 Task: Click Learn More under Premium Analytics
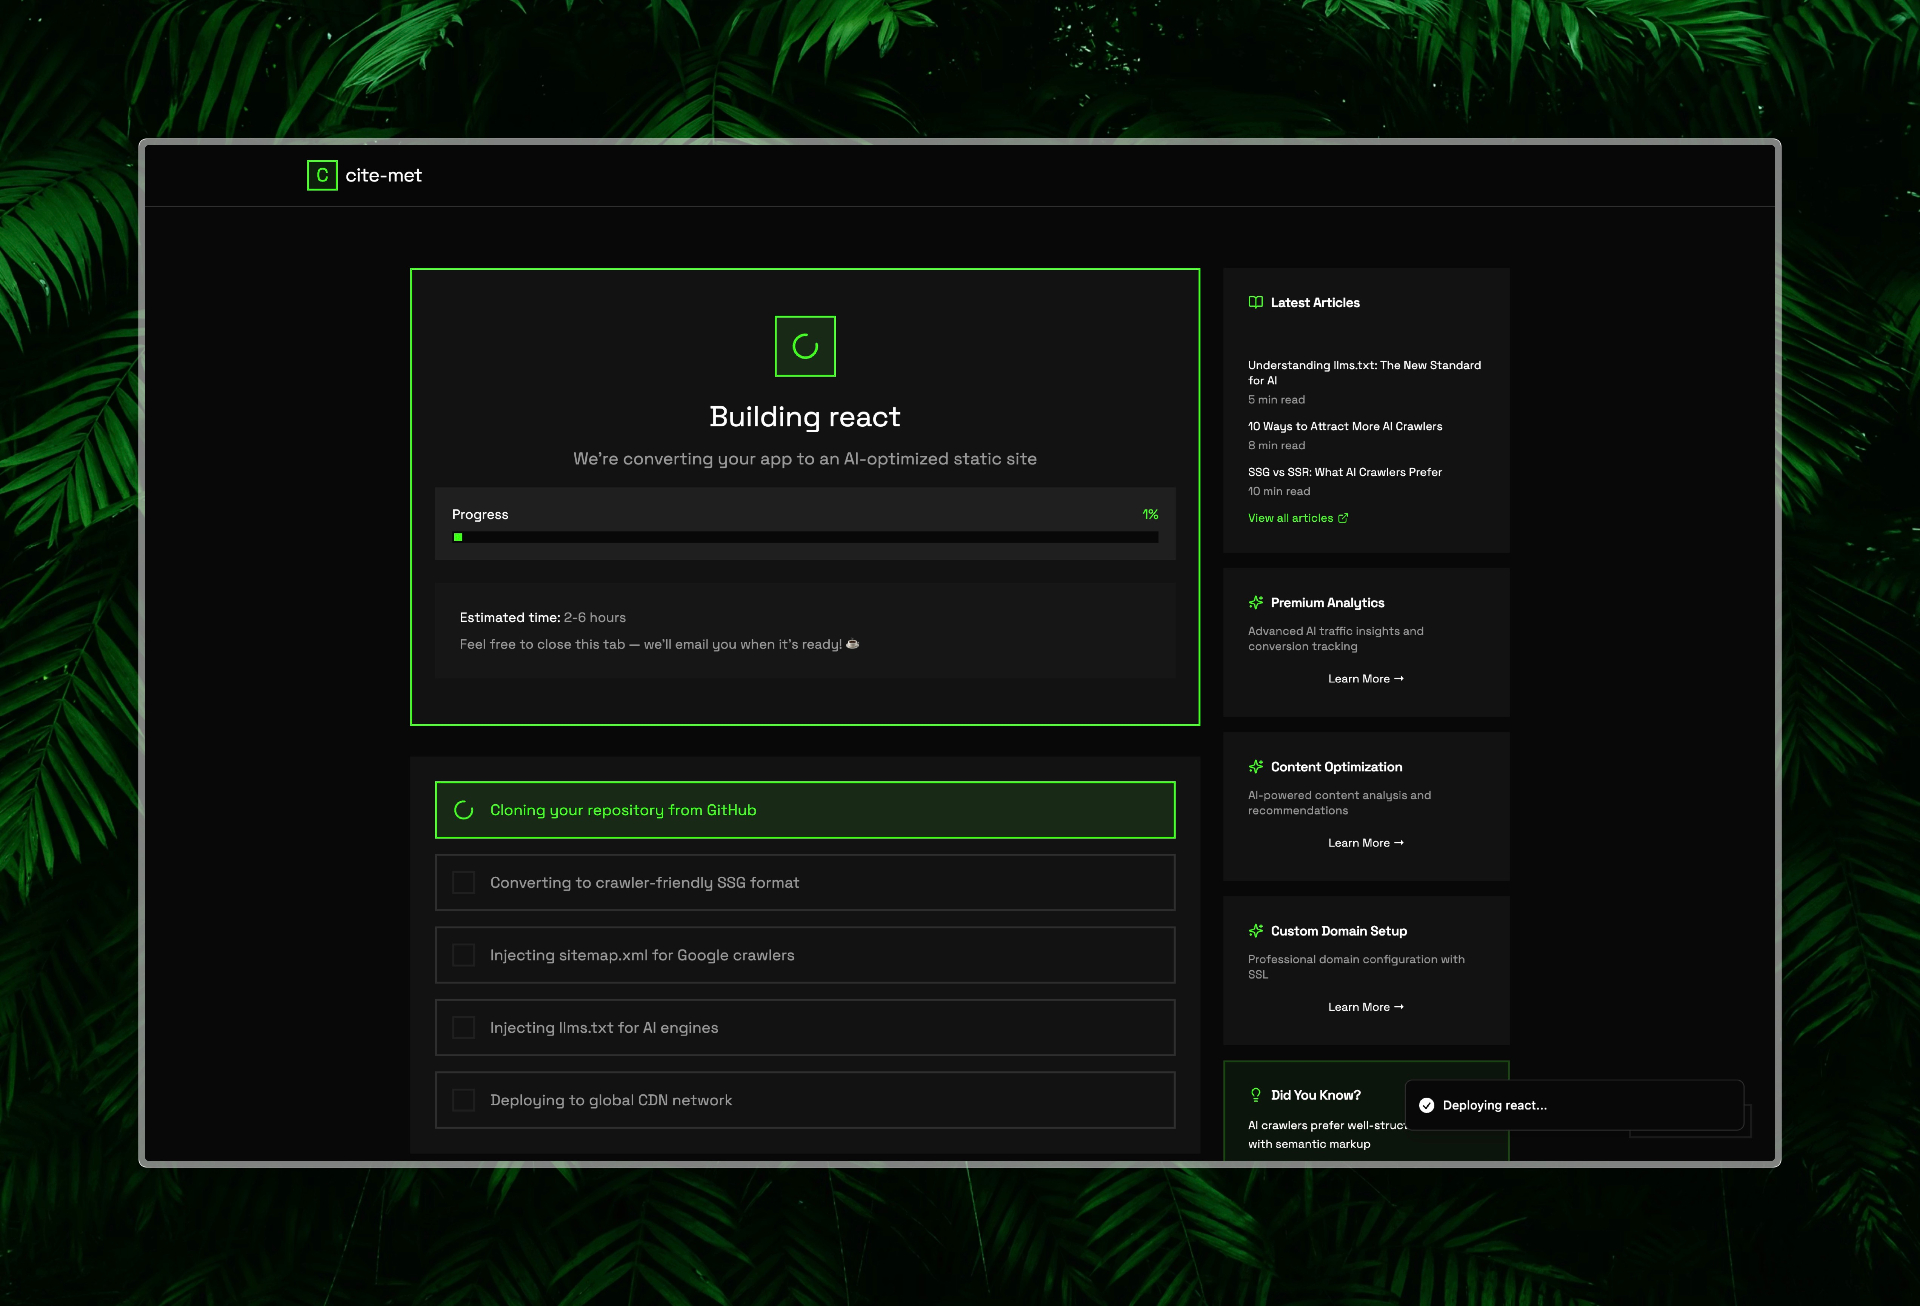coord(1366,678)
